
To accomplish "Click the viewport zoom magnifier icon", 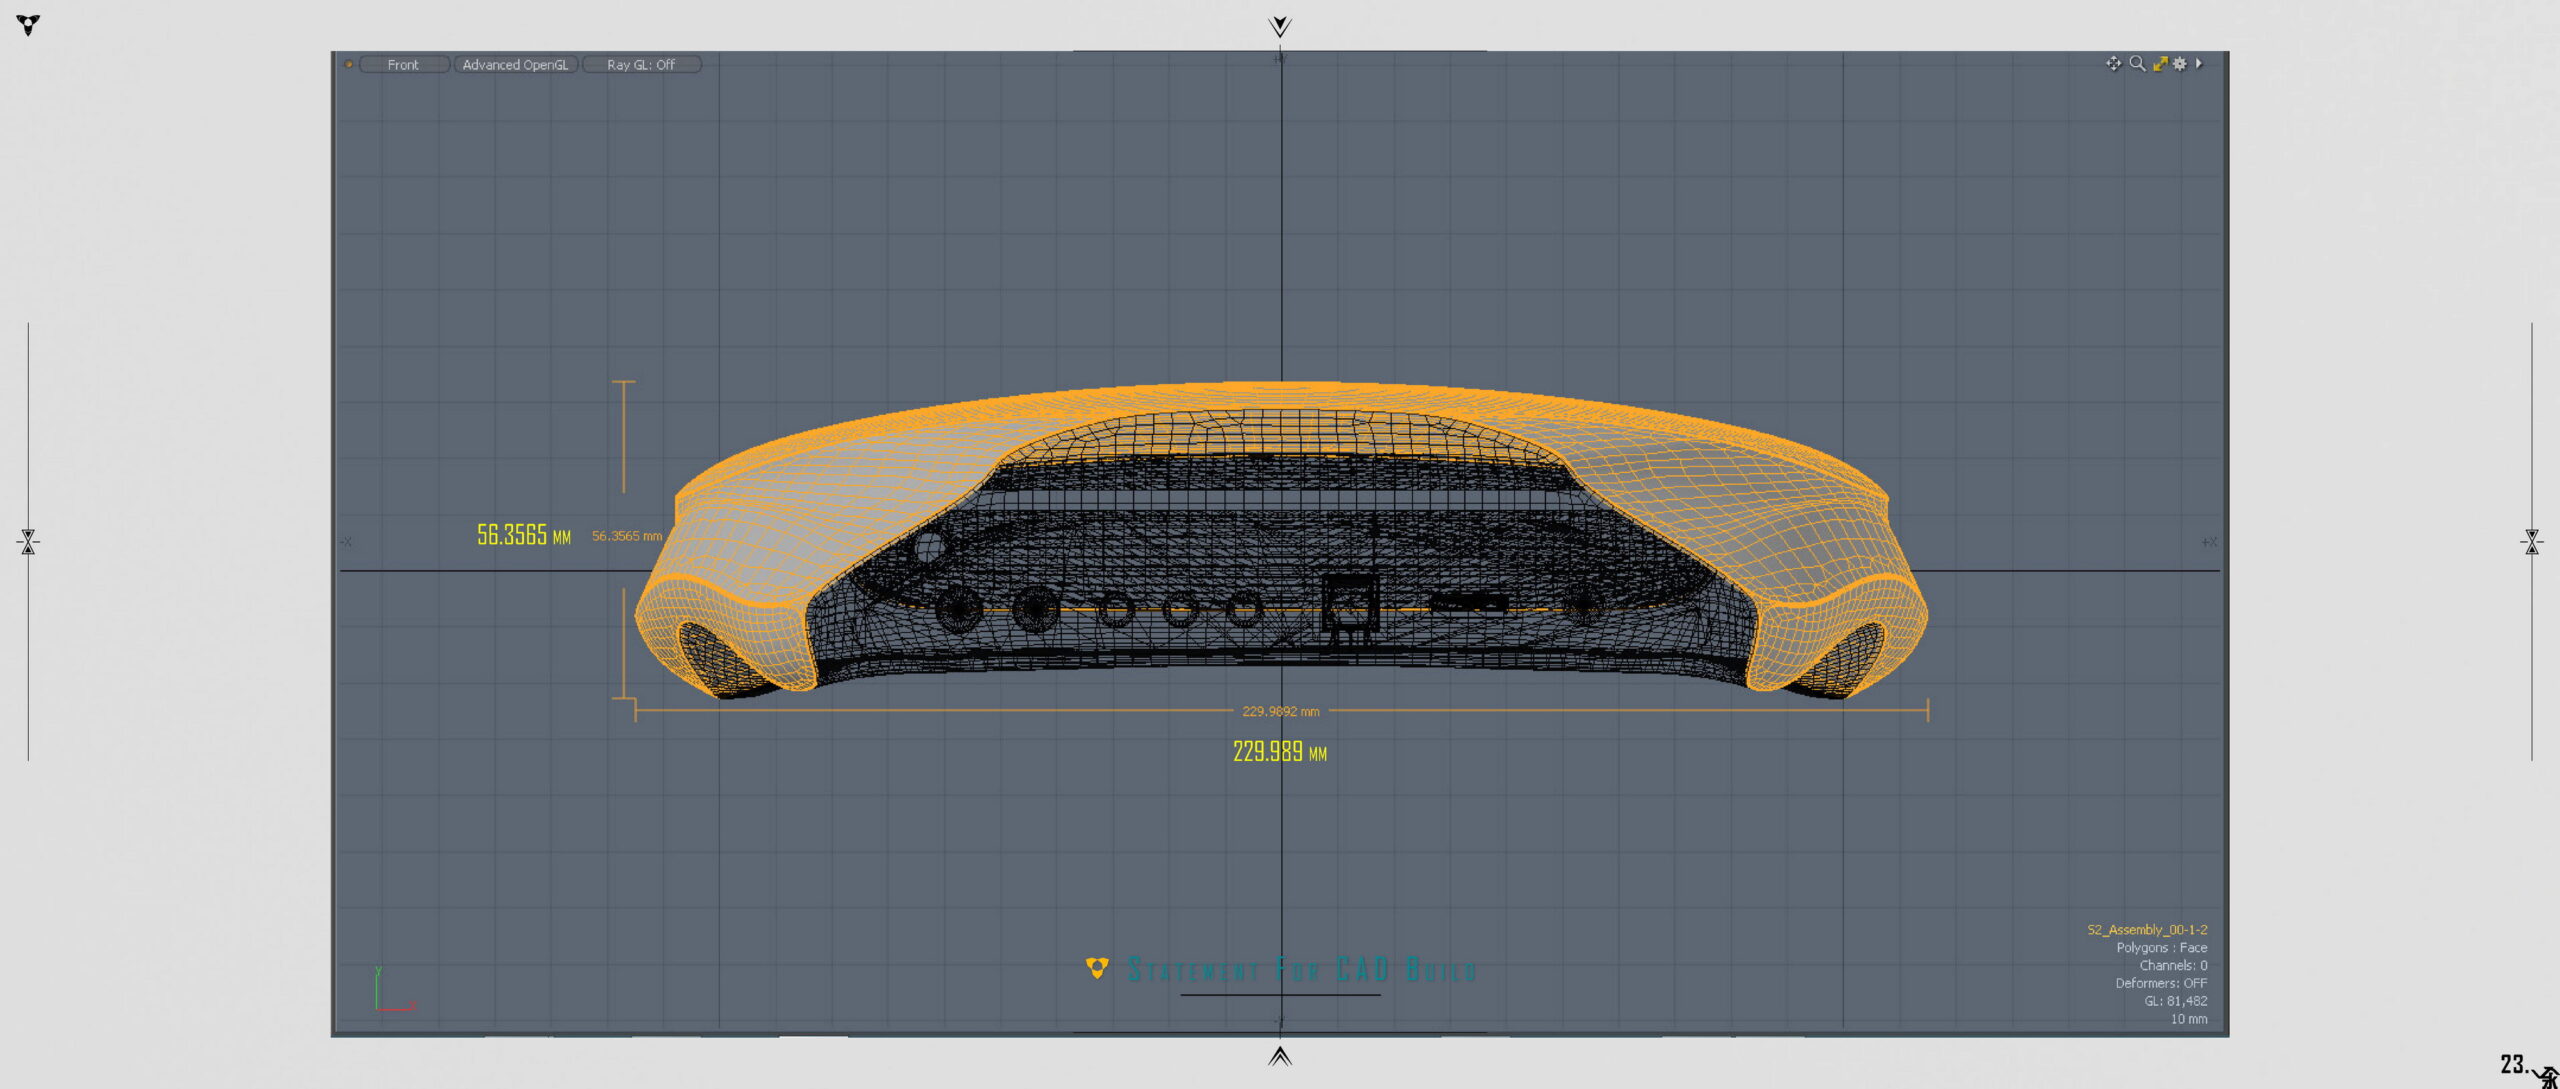I will point(2136,64).
